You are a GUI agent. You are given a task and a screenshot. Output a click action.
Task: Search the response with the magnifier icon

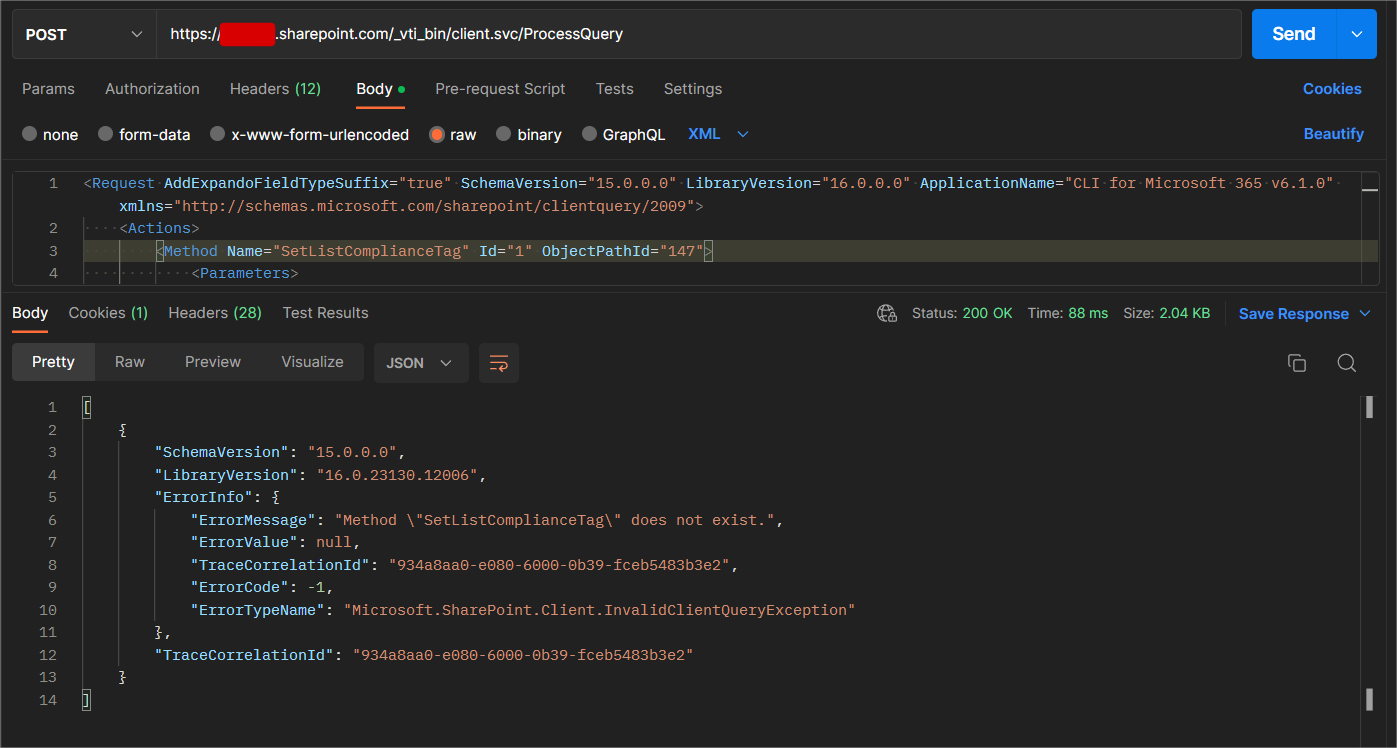(1347, 363)
